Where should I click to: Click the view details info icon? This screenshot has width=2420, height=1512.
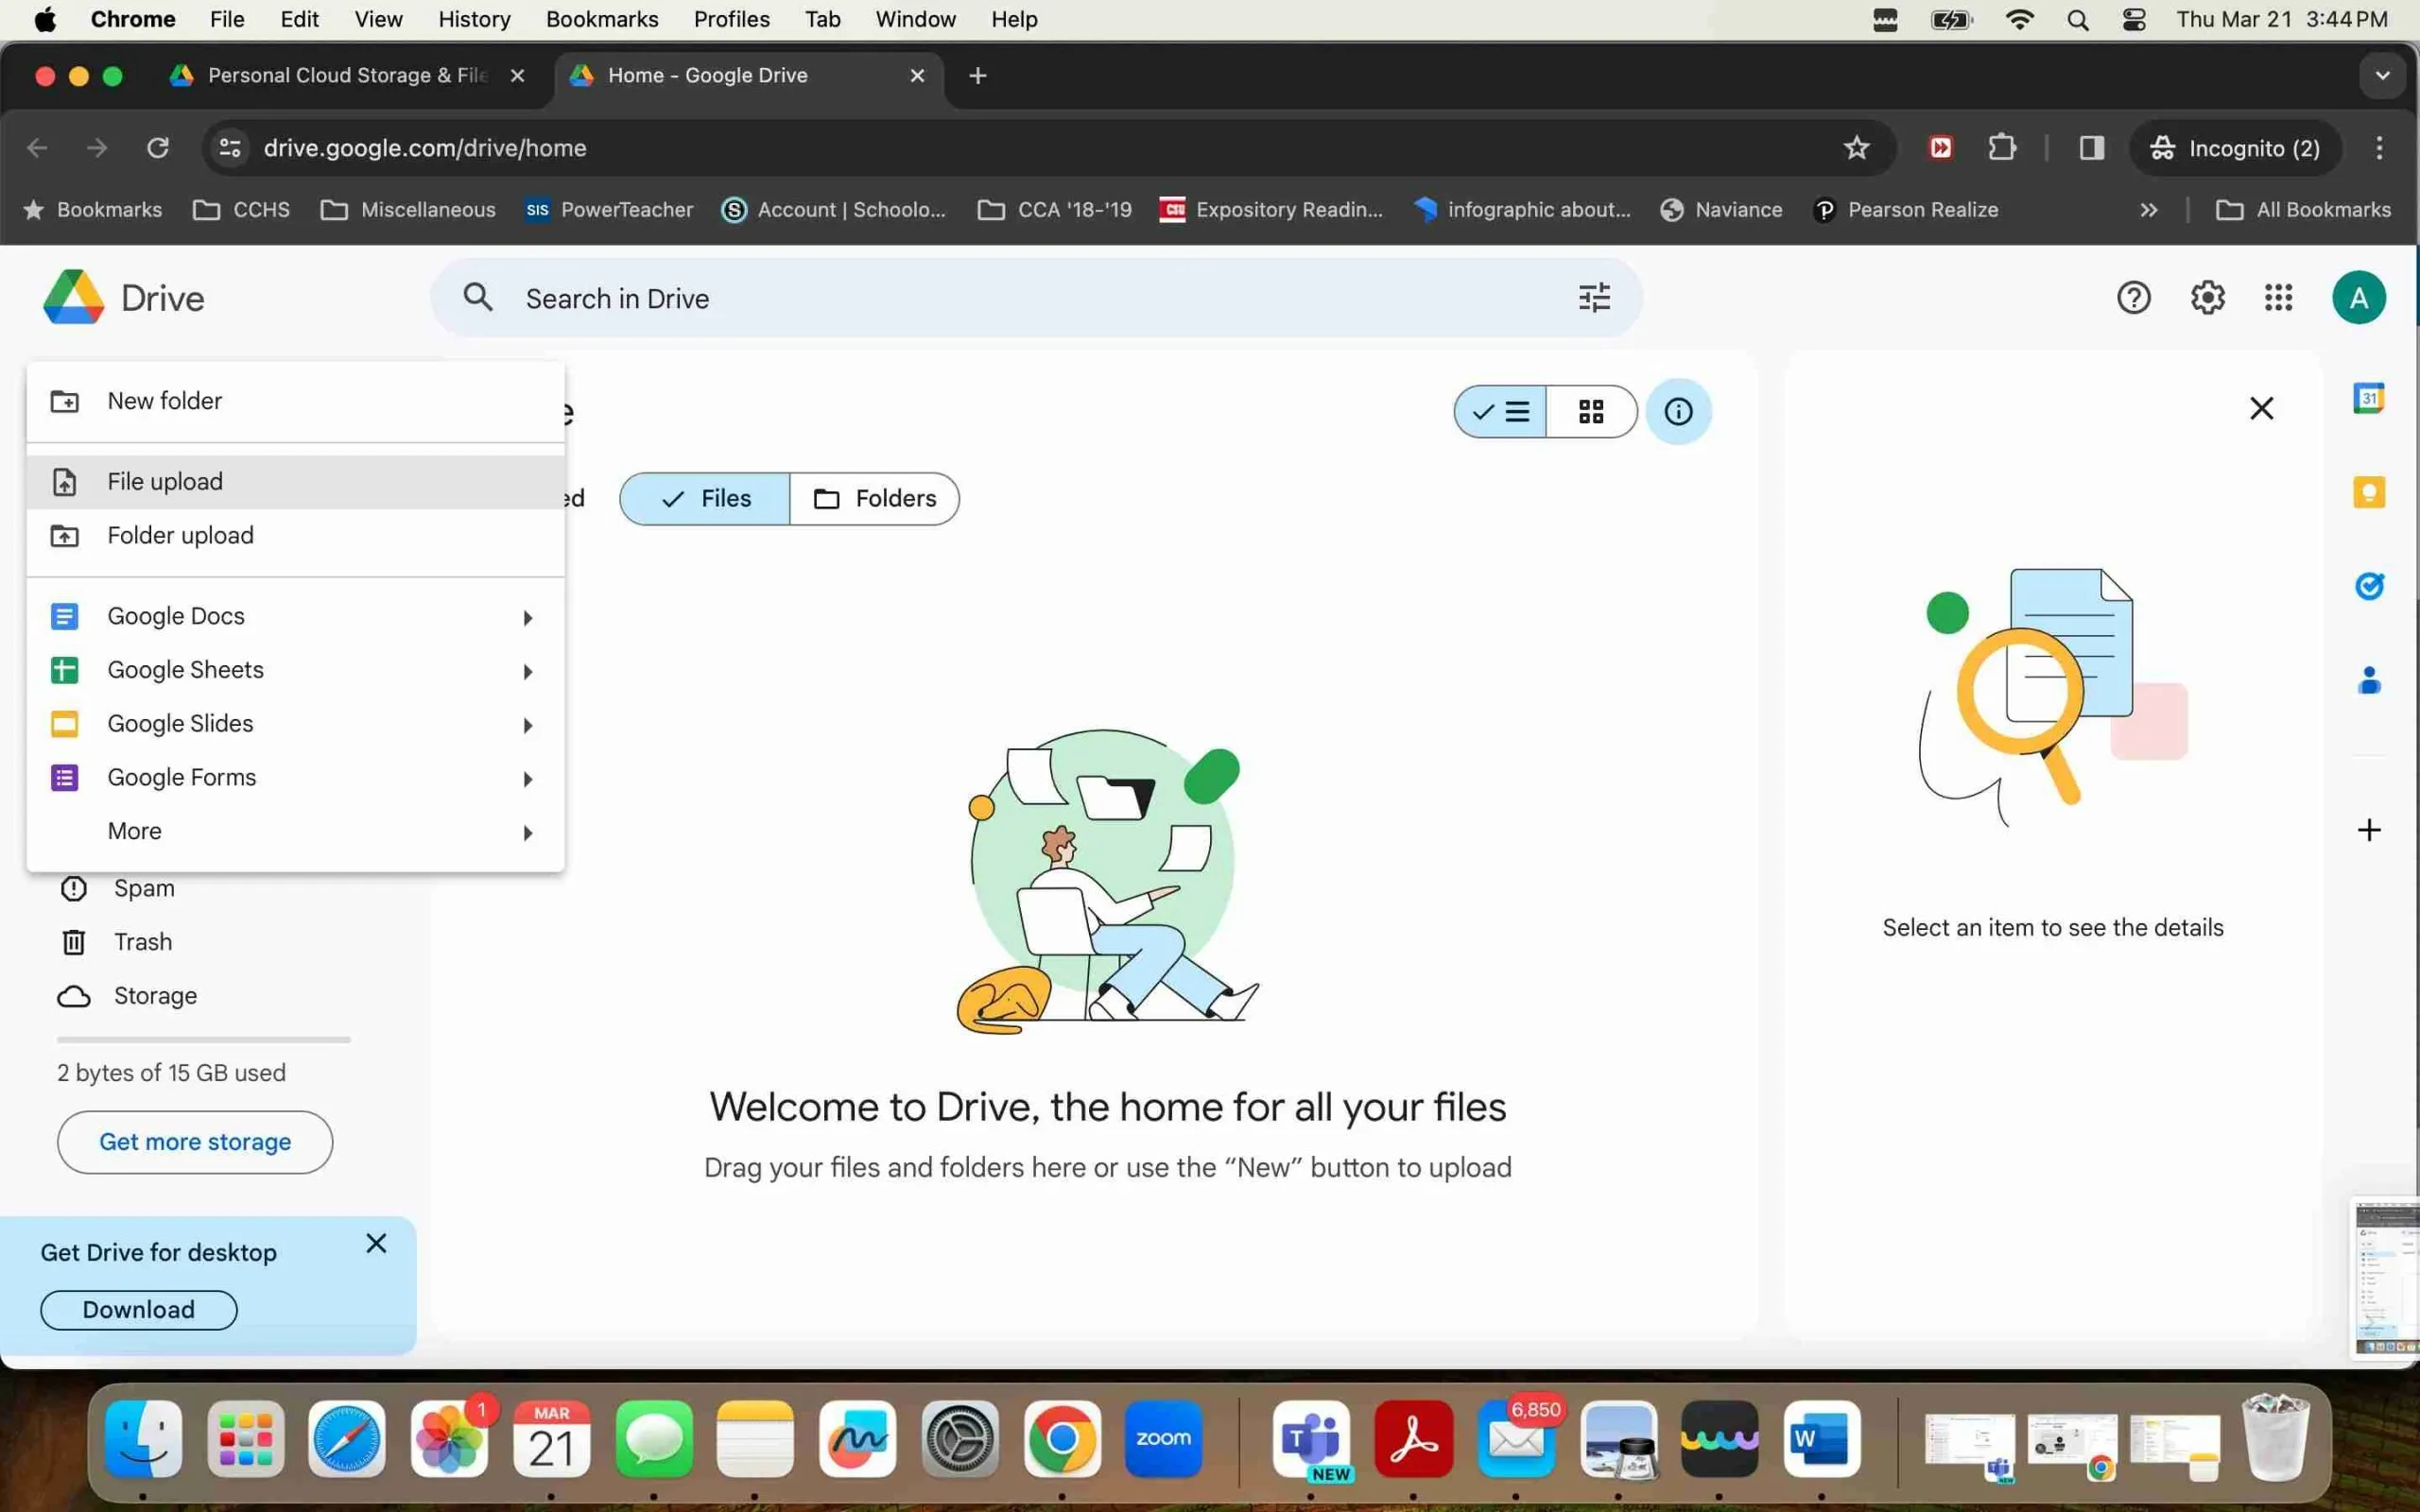coord(1678,411)
